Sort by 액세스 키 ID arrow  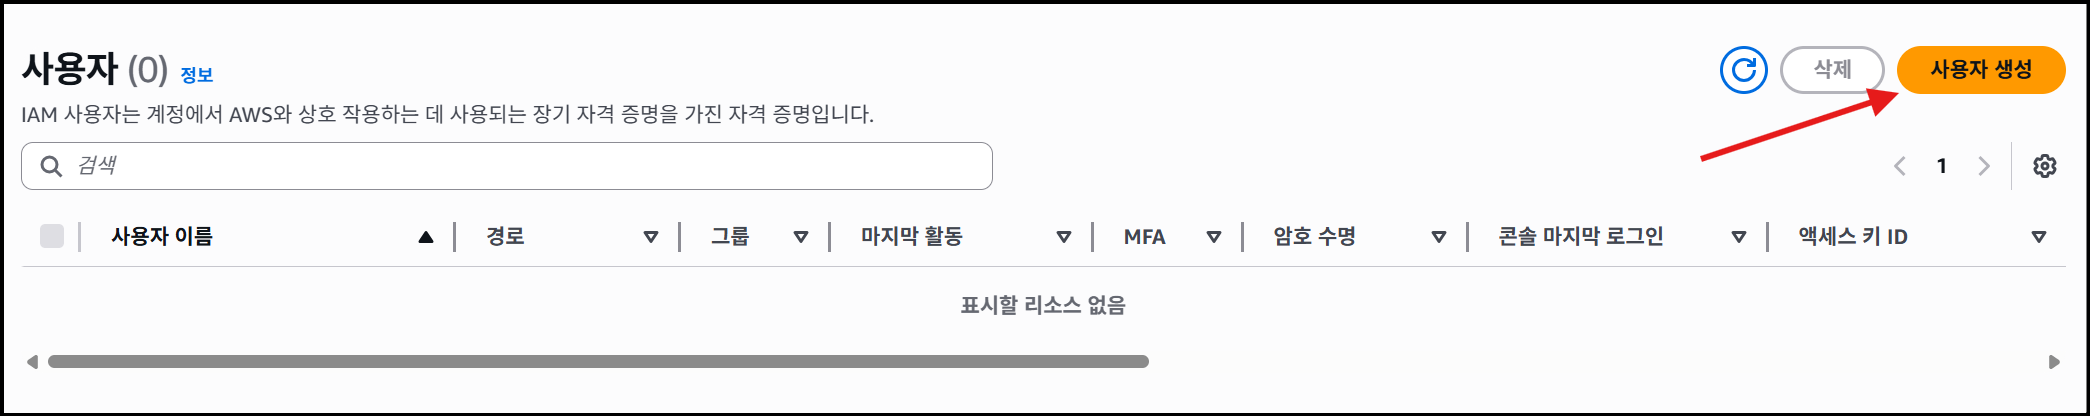pyautogui.click(x=2039, y=237)
